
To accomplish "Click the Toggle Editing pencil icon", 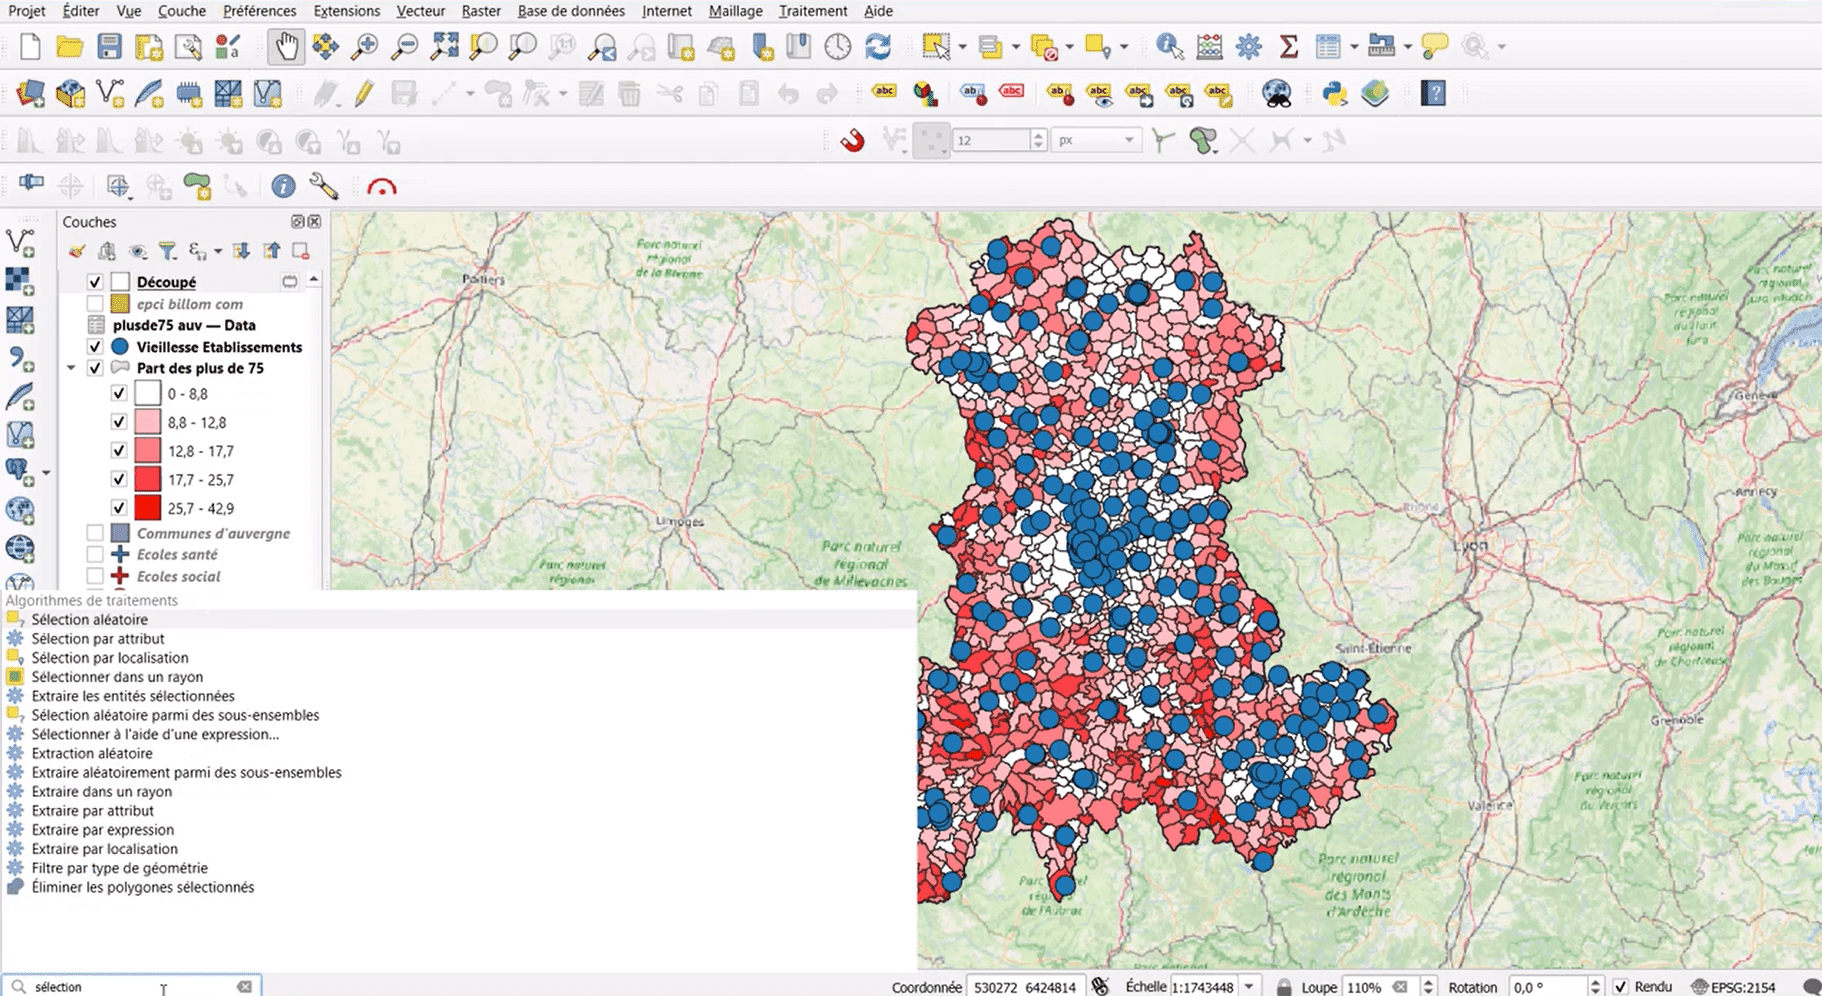I will 364,93.
